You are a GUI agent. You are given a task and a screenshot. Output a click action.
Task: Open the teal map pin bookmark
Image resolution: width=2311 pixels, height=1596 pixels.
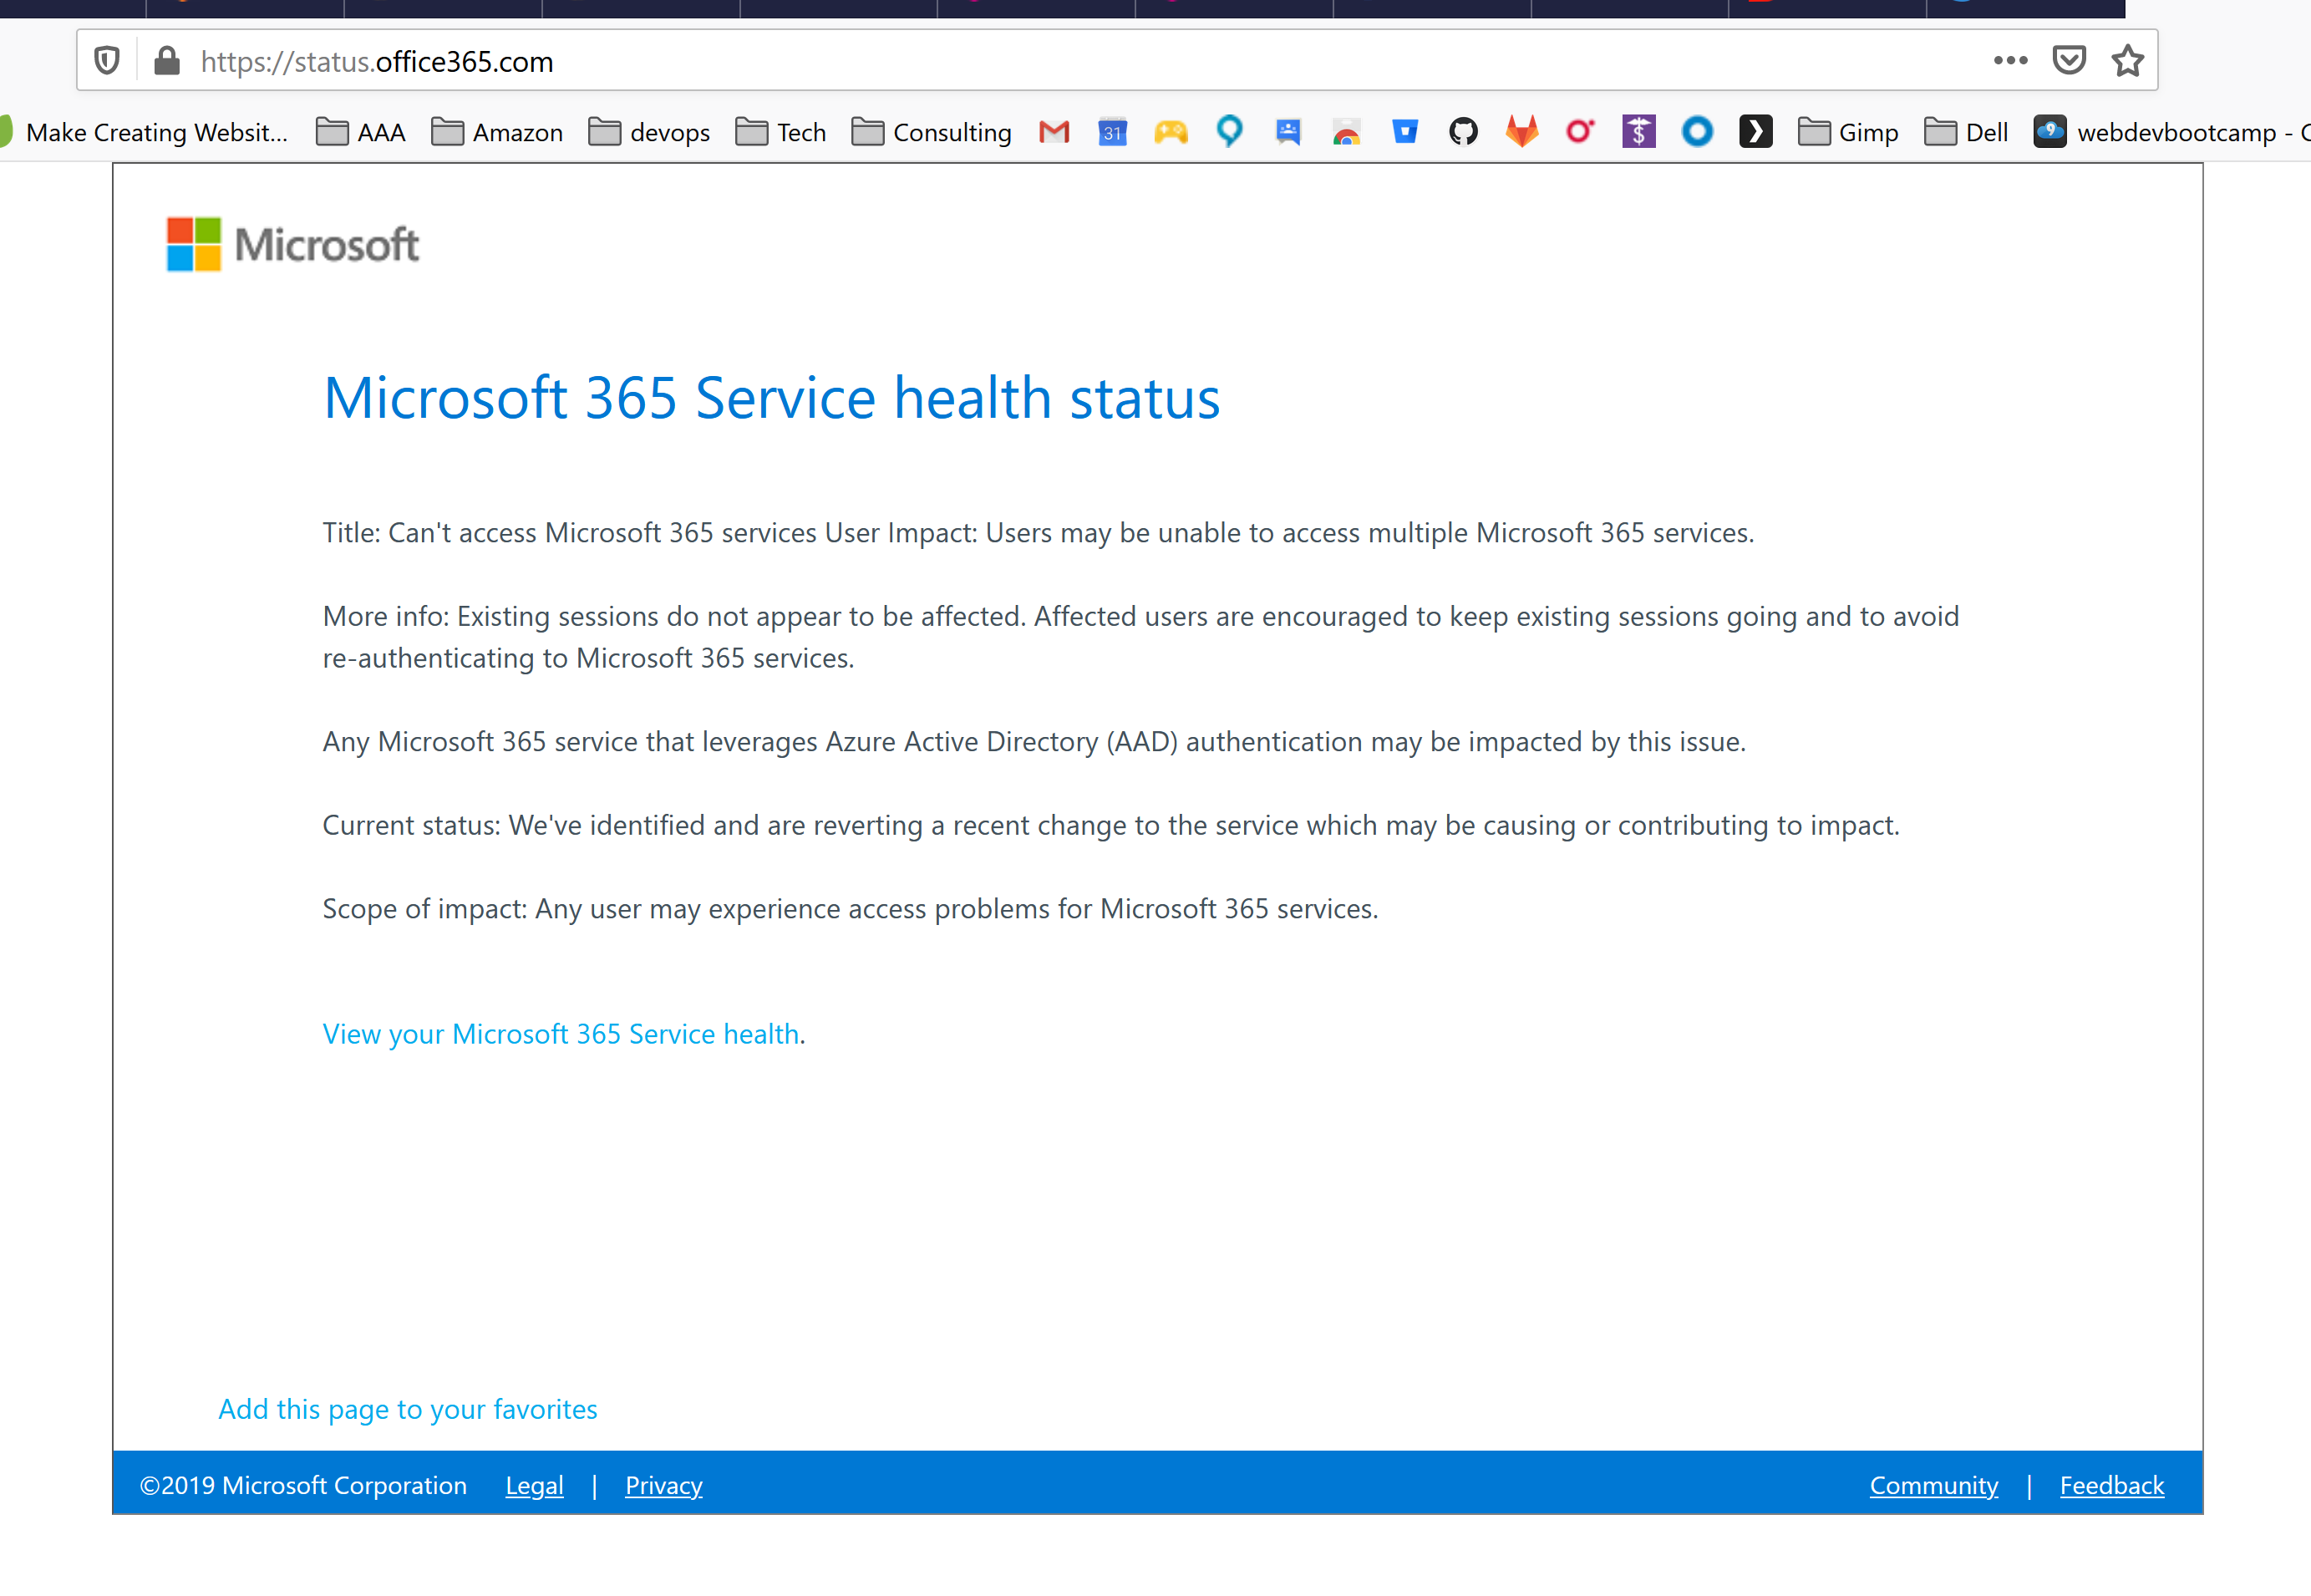coord(1230,131)
